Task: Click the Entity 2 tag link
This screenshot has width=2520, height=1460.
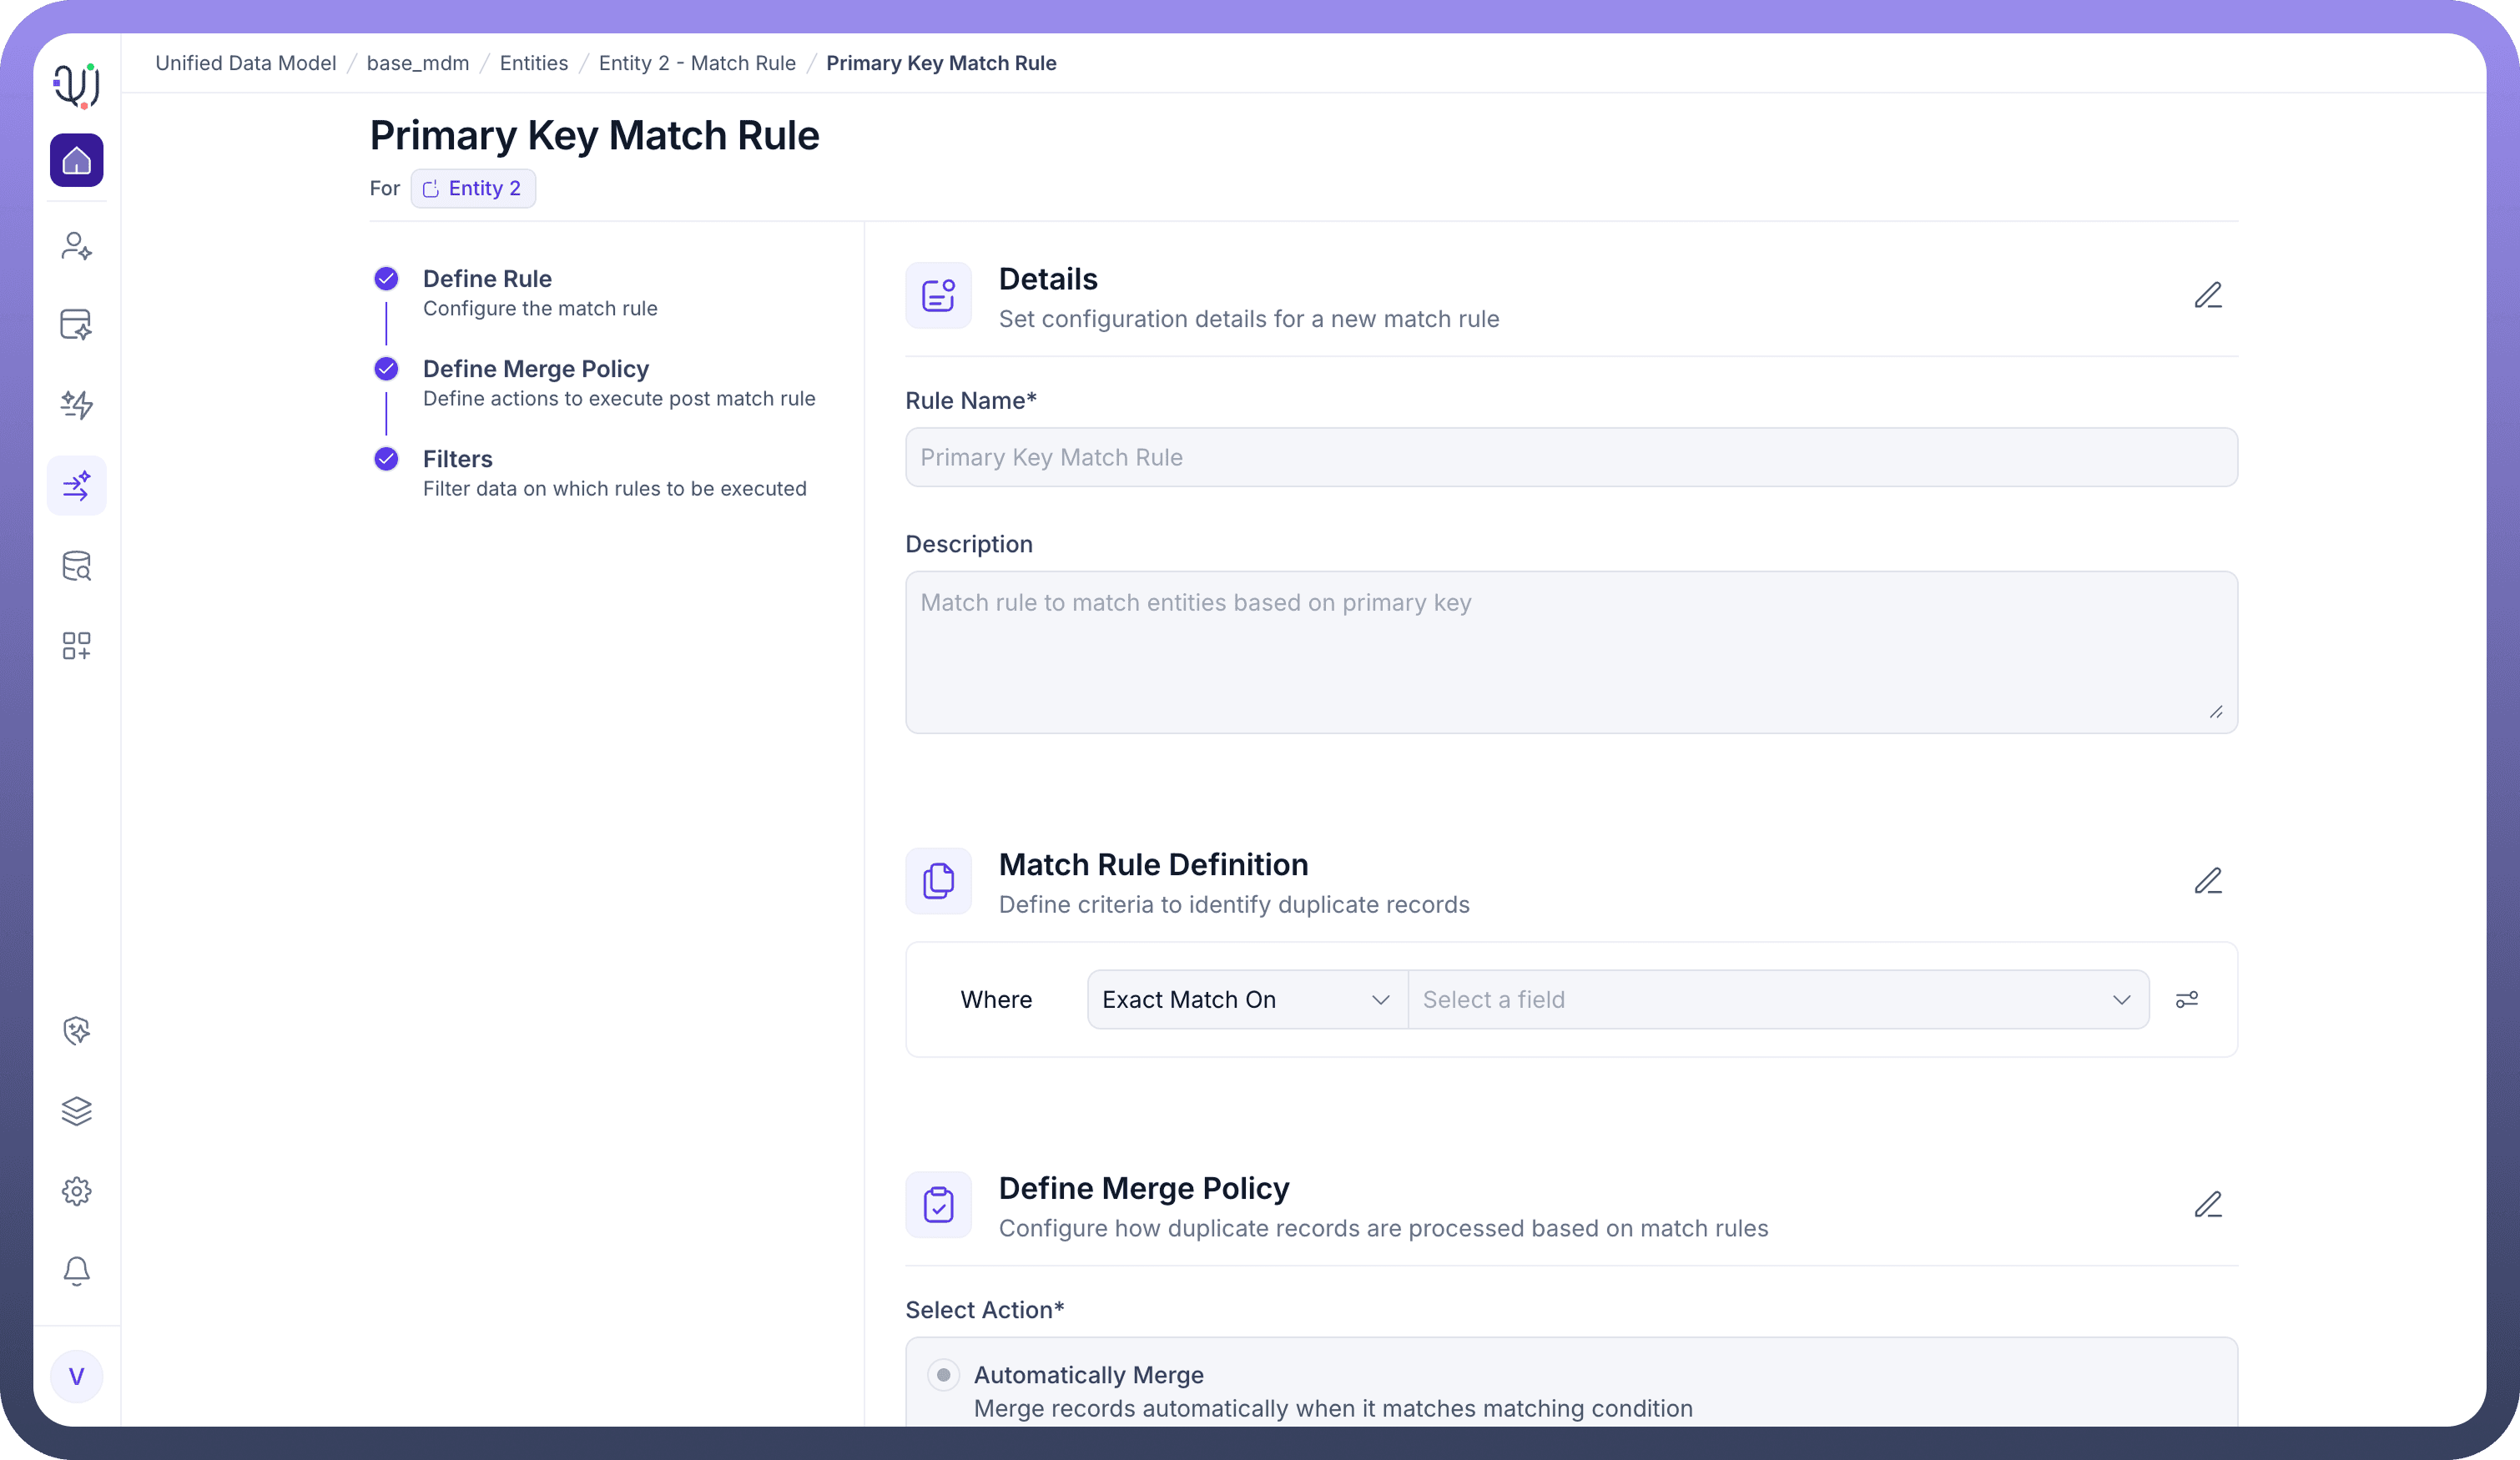Action: (x=473, y=189)
